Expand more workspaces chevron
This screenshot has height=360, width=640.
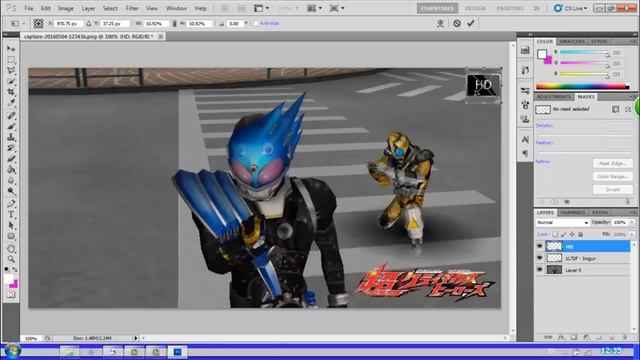tap(536, 8)
